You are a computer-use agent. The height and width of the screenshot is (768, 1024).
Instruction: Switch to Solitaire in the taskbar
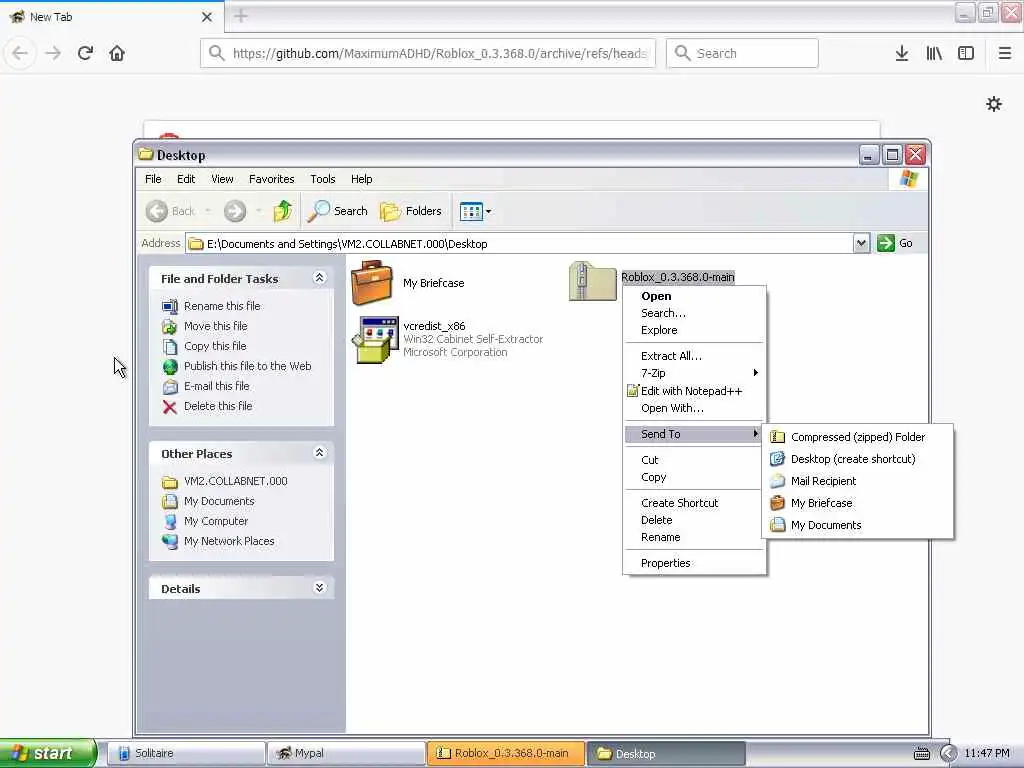click(185, 753)
